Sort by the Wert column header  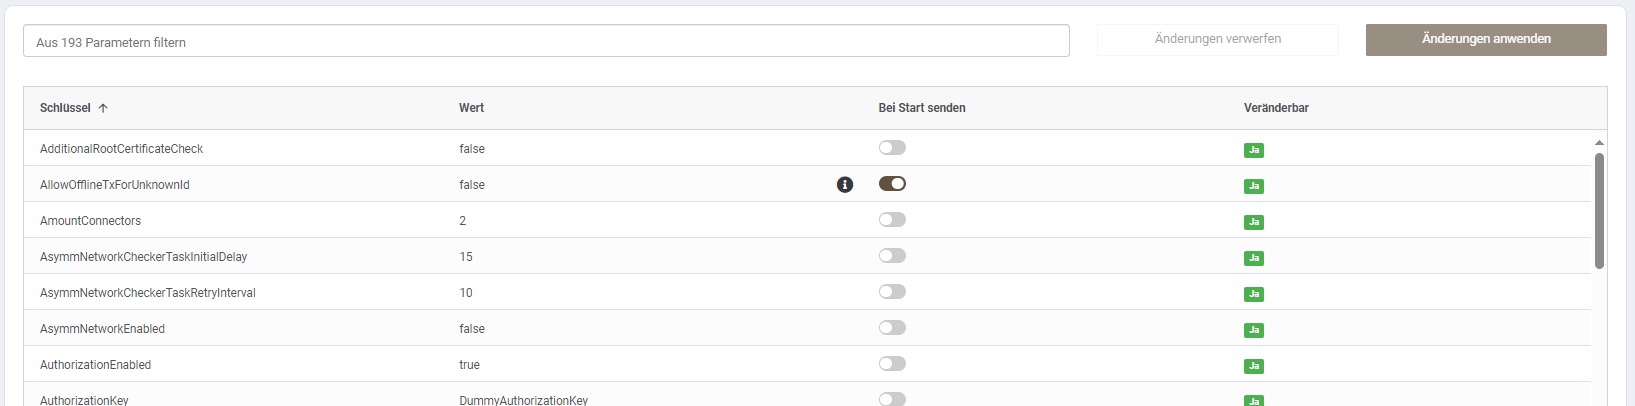(x=471, y=108)
